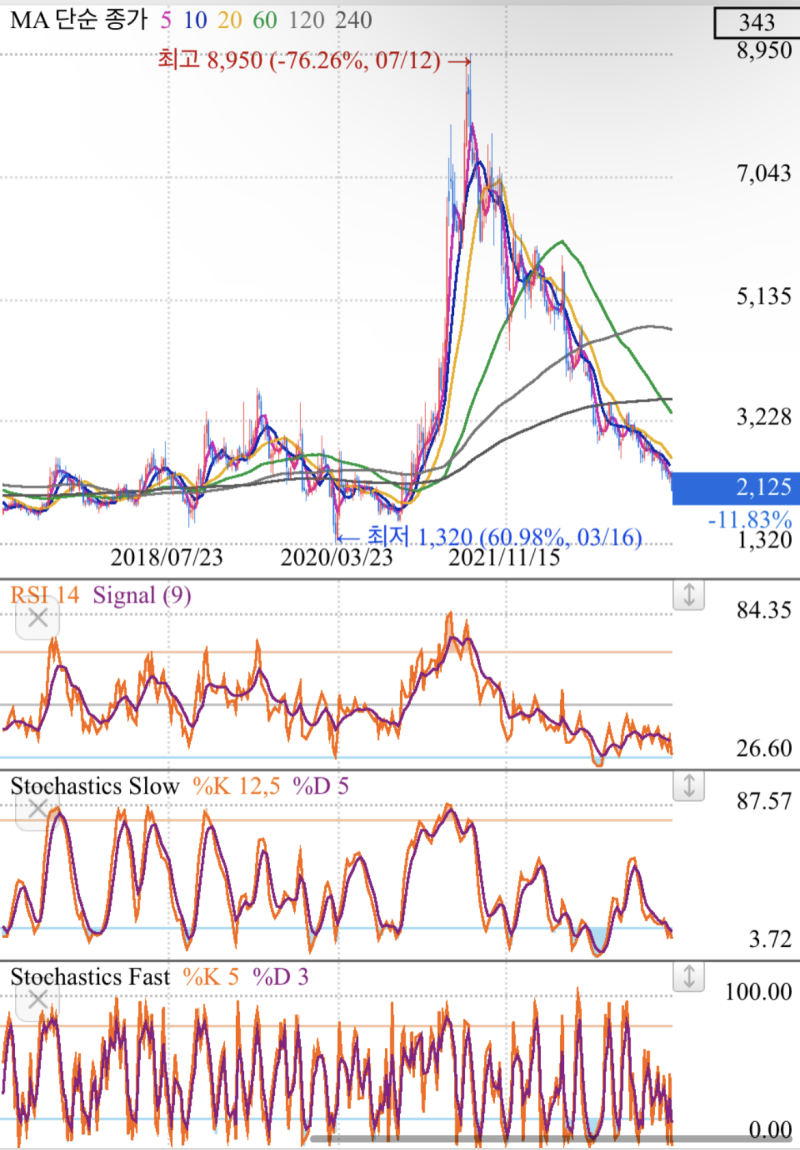Click the 3,228 price axis label
This screenshot has width=800, height=1150.
coord(764,417)
